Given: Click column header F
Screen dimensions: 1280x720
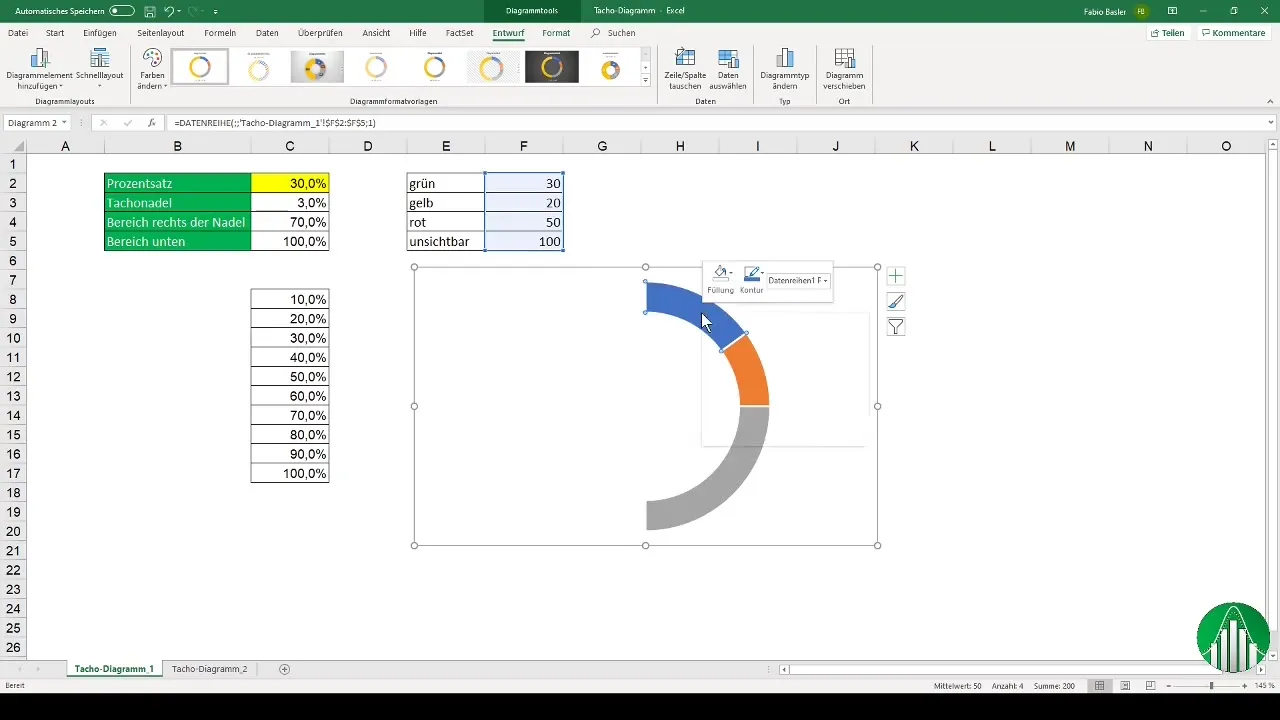Looking at the screenshot, I should click(523, 147).
